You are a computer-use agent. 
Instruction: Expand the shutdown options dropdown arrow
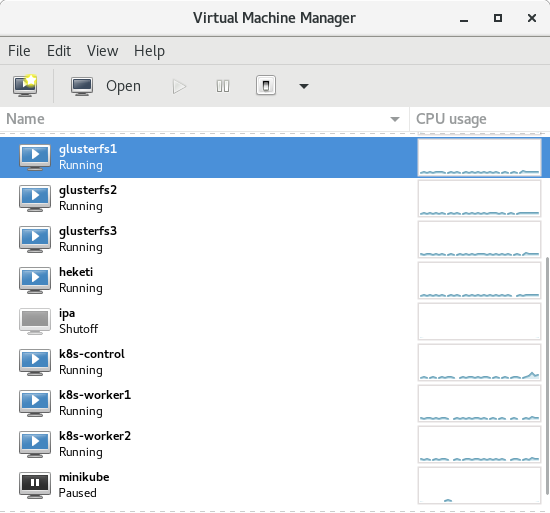304,86
